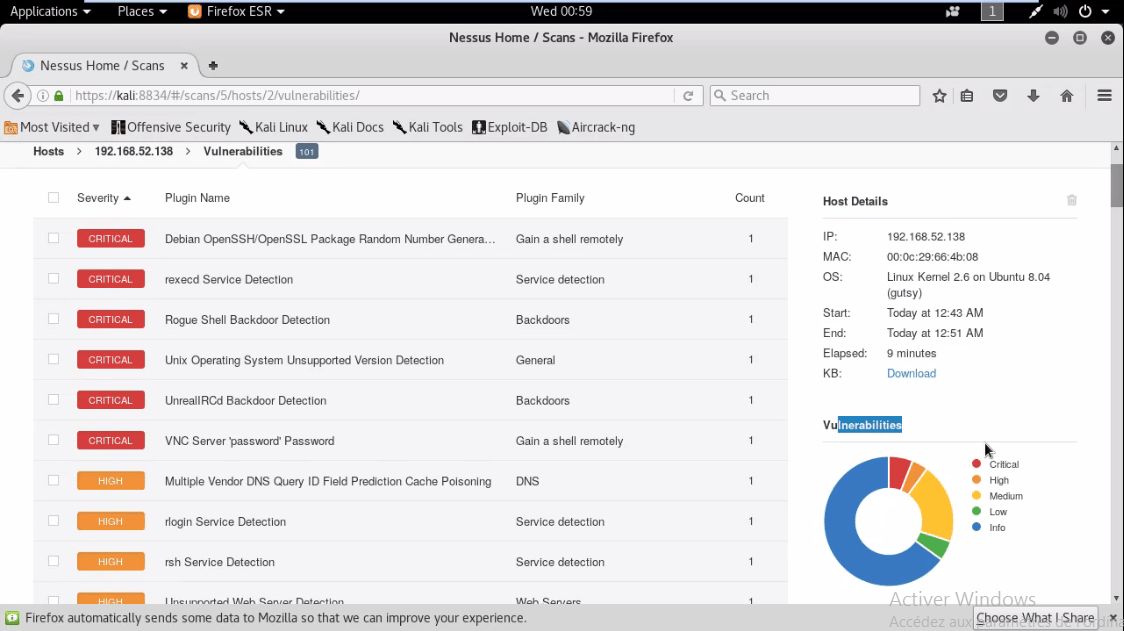Check the VNC Server password row checkbox
Viewport: 1124px width, 631px height.
click(54, 440)
